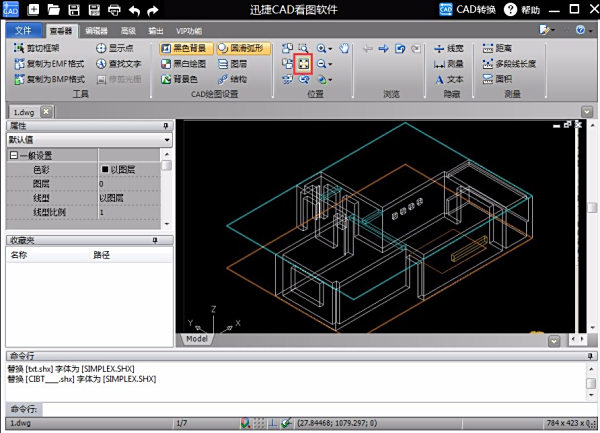Toggle the grid icon in status bar
The width and height of the screenshot is (600, 433).
tap(259, 423)
